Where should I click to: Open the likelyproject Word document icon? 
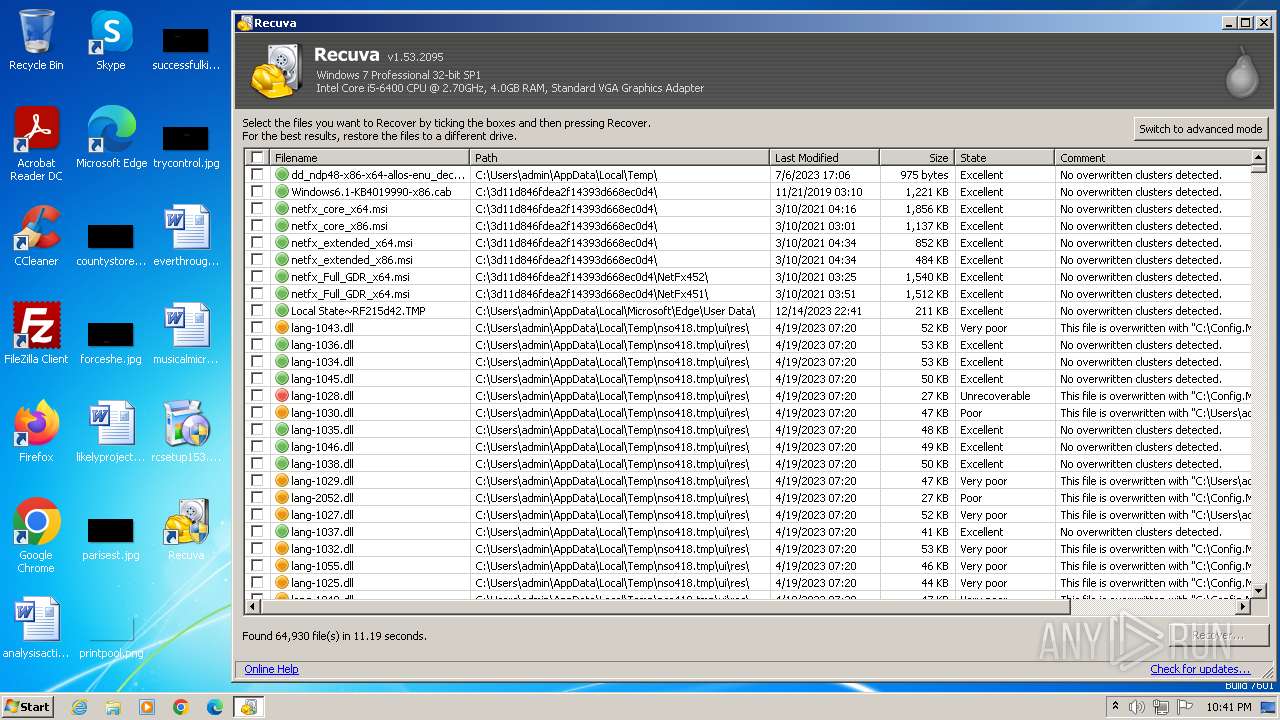click(111, 431)
